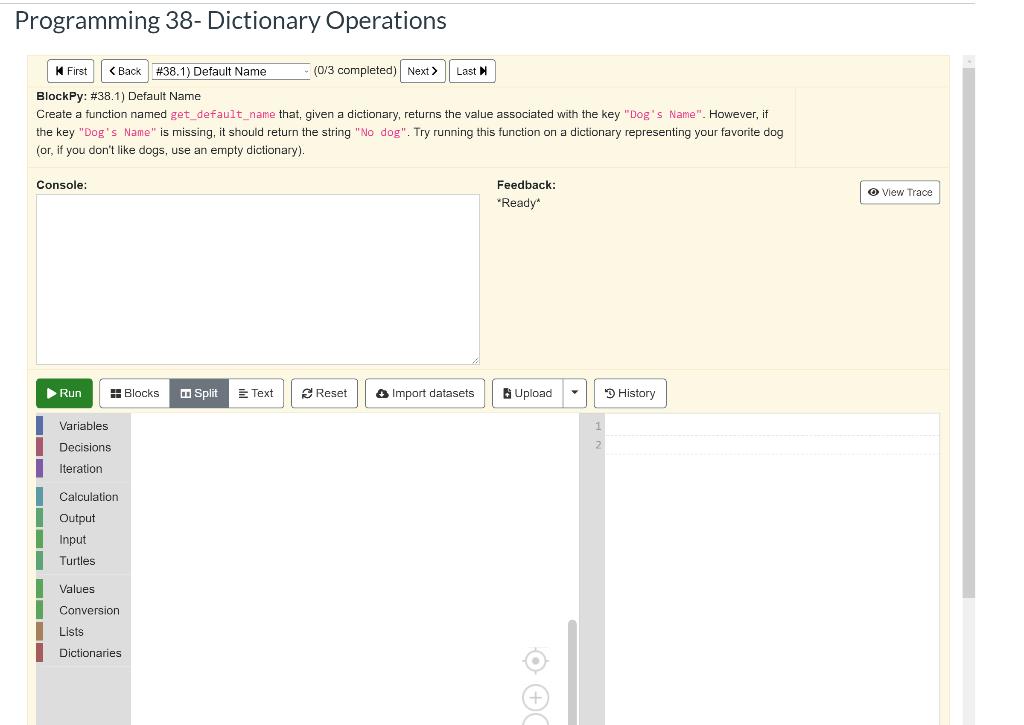Open the Iteration block category
1024x725 pixels.
click(x=84, y=469)
